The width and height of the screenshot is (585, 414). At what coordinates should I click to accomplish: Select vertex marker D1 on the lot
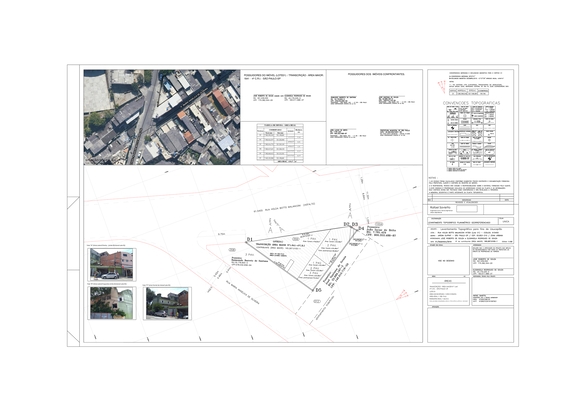click(250, 239)
